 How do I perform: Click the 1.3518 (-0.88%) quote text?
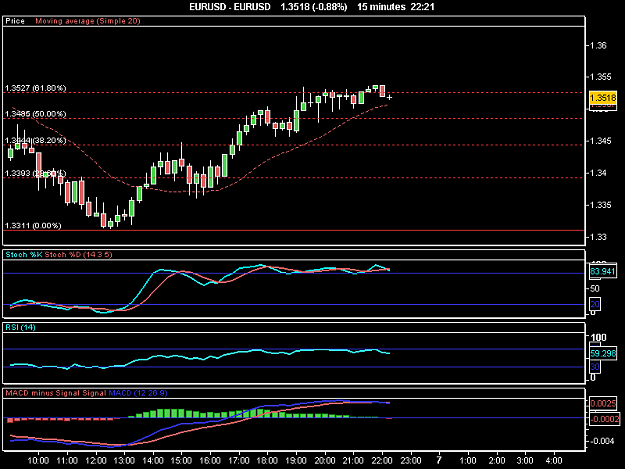click(x=314, y=7)
